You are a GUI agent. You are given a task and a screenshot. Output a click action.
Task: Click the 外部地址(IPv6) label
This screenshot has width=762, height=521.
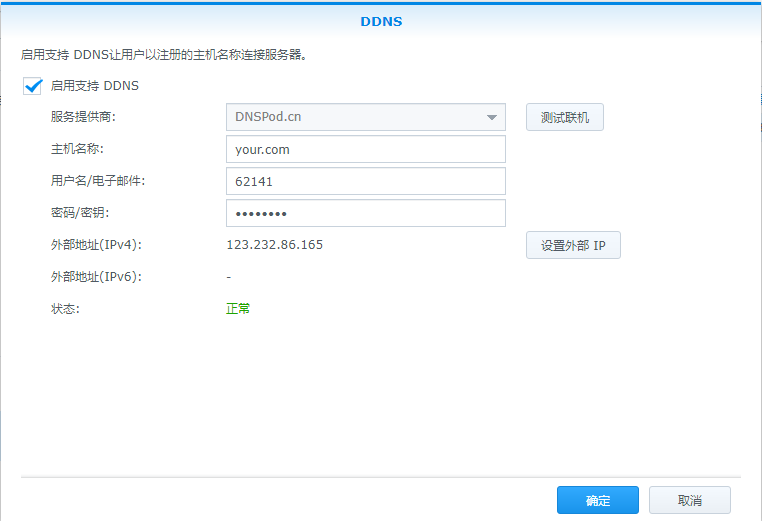(96, 277)
